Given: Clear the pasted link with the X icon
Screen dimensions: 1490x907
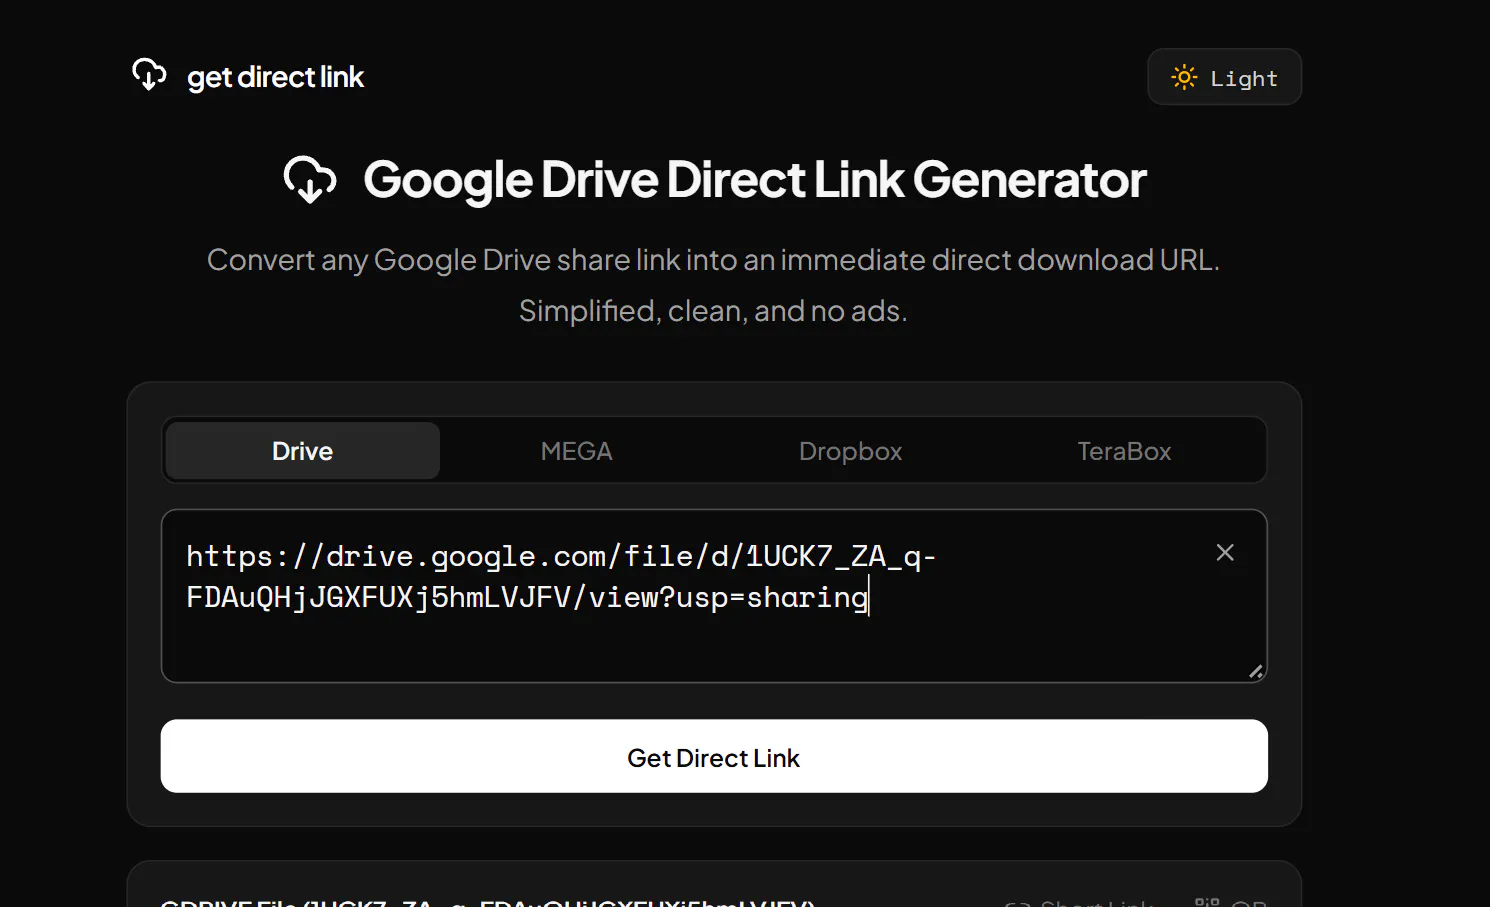Looking at the screenshot, I should coord(1225,553).
